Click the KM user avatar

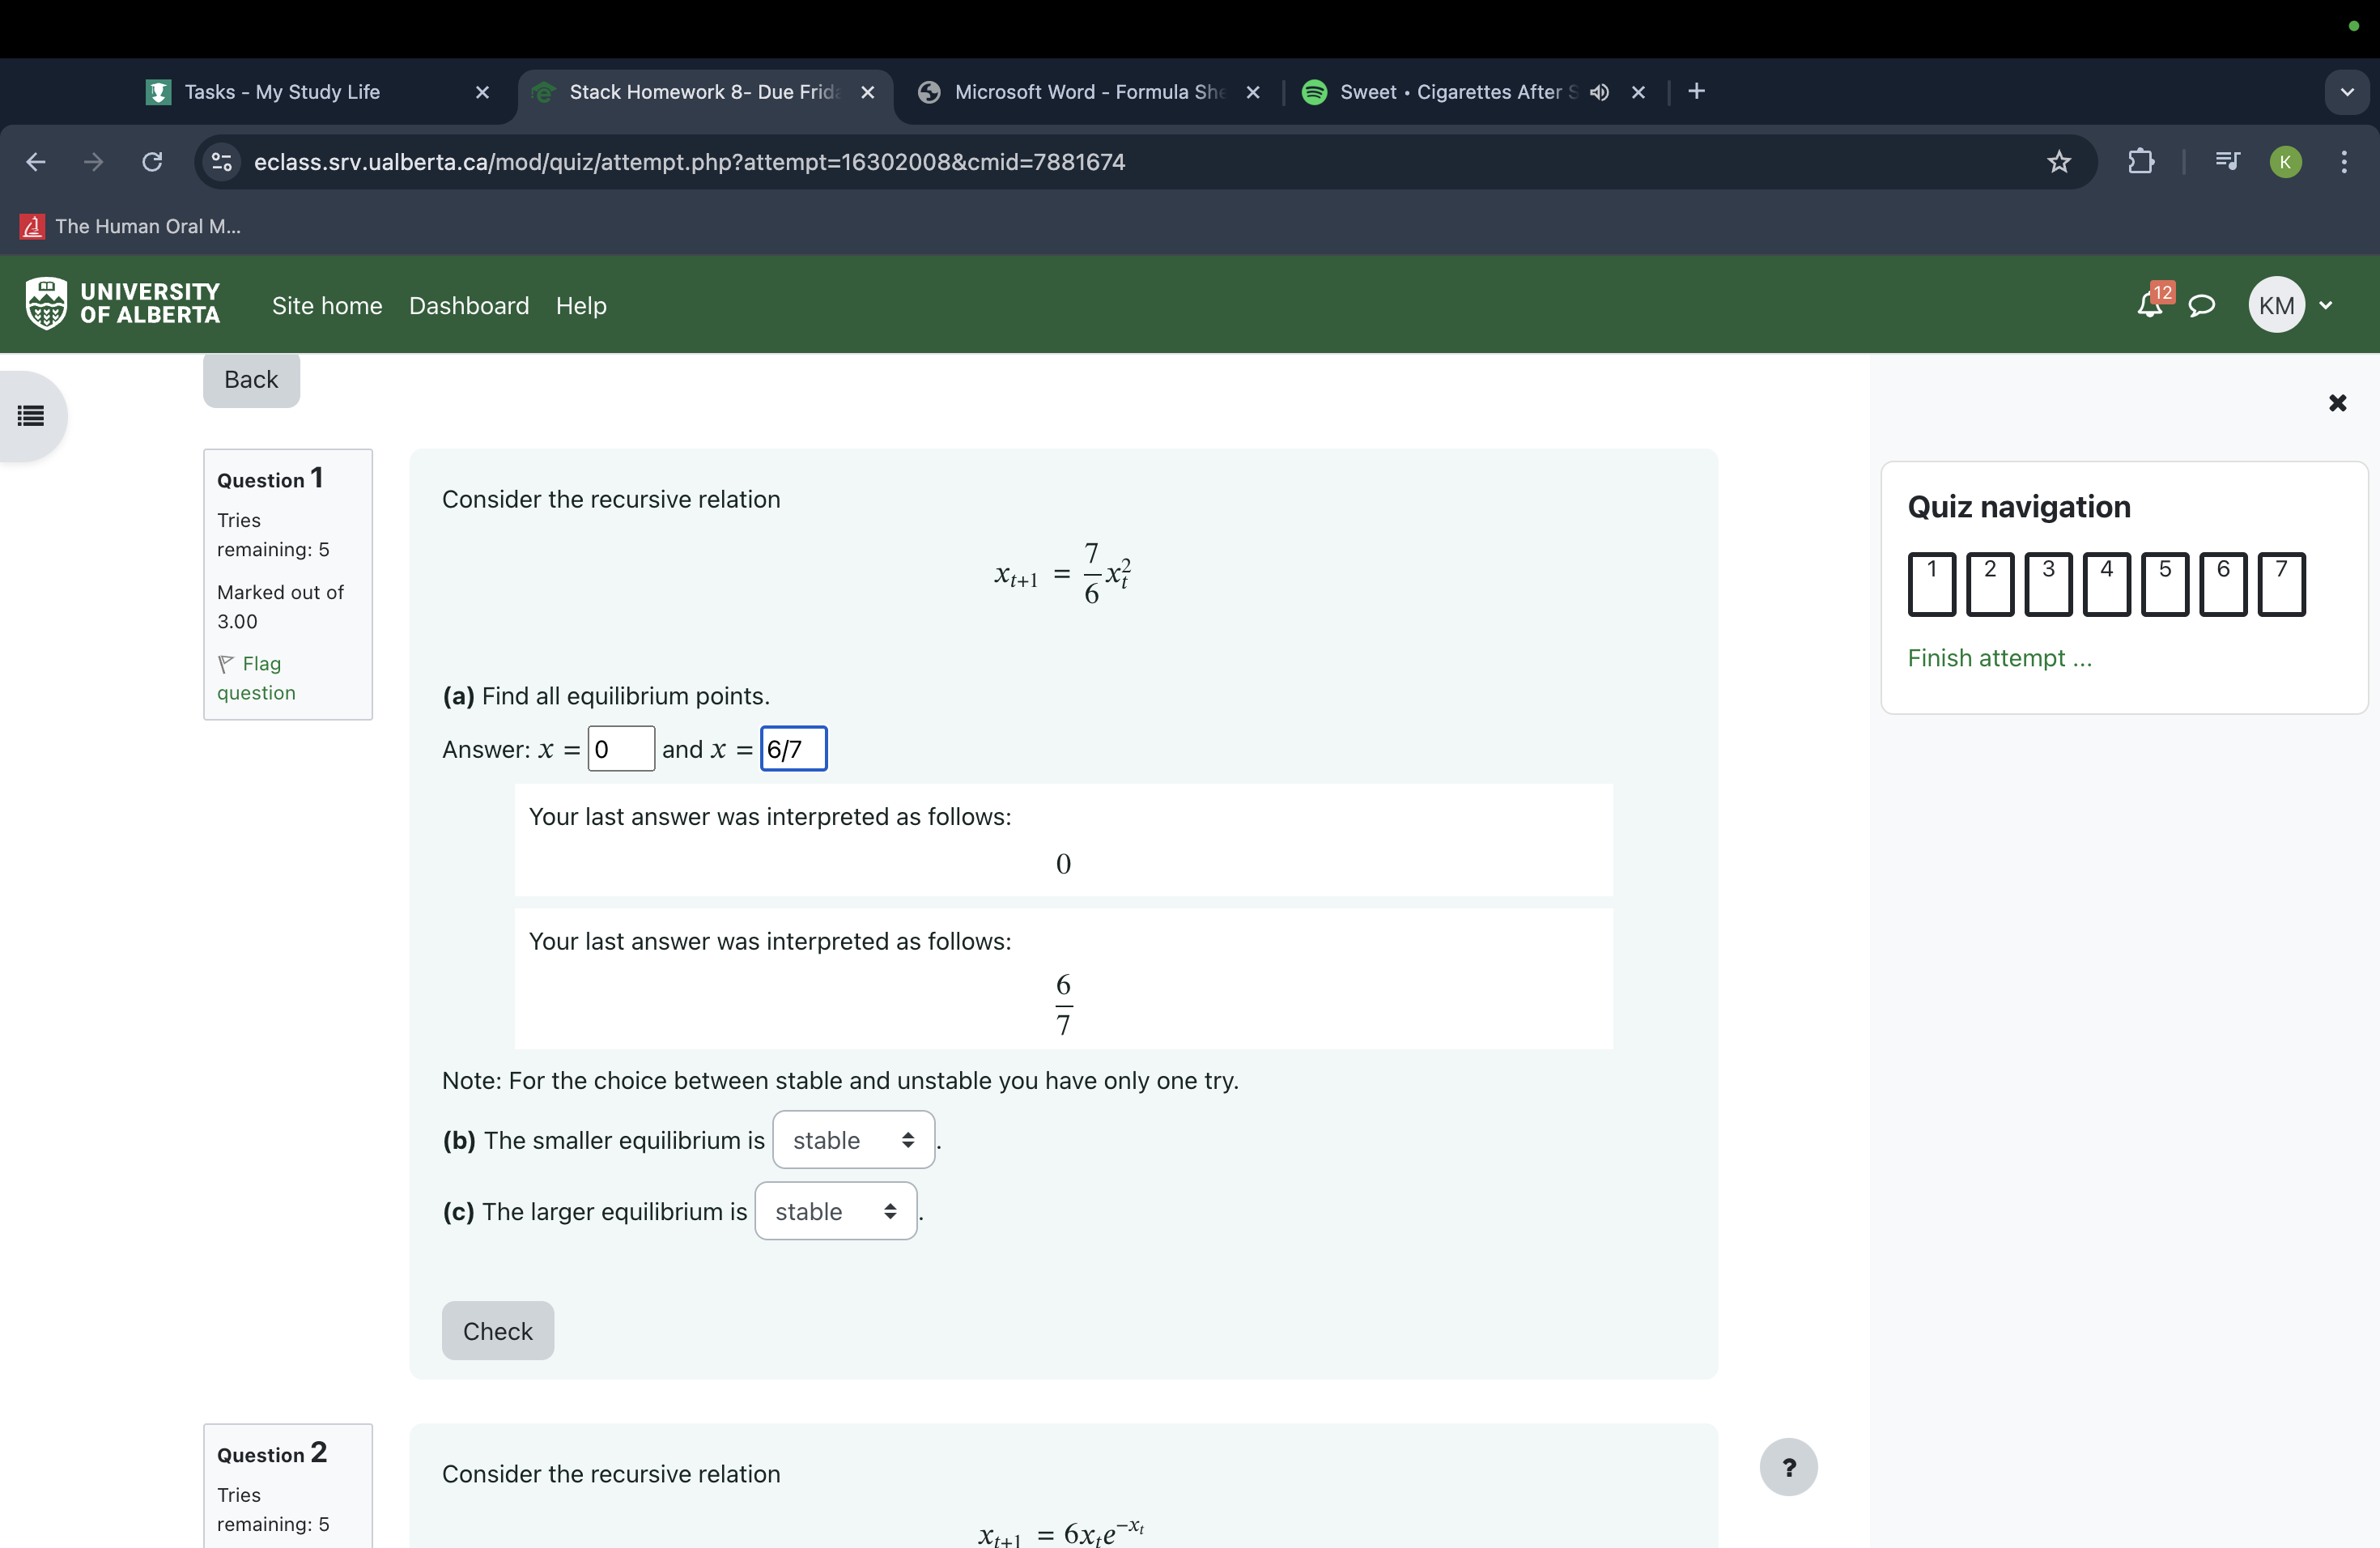(2276, 305)
